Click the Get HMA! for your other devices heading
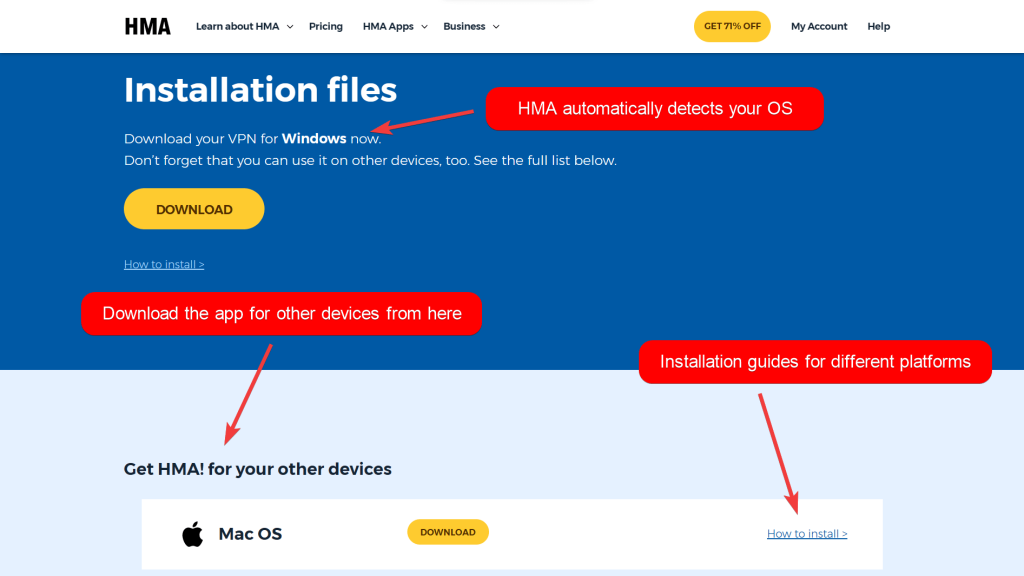 pos(257,469)
